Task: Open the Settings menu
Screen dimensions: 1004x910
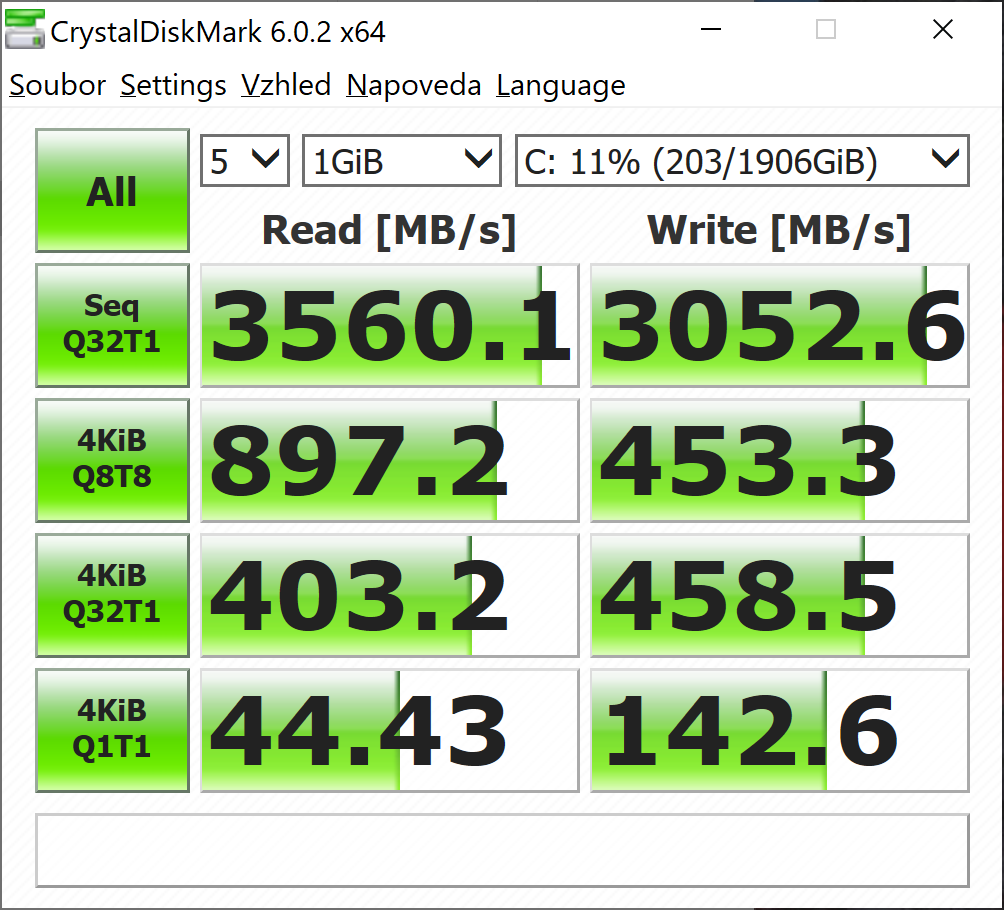Action: point(173,86)
